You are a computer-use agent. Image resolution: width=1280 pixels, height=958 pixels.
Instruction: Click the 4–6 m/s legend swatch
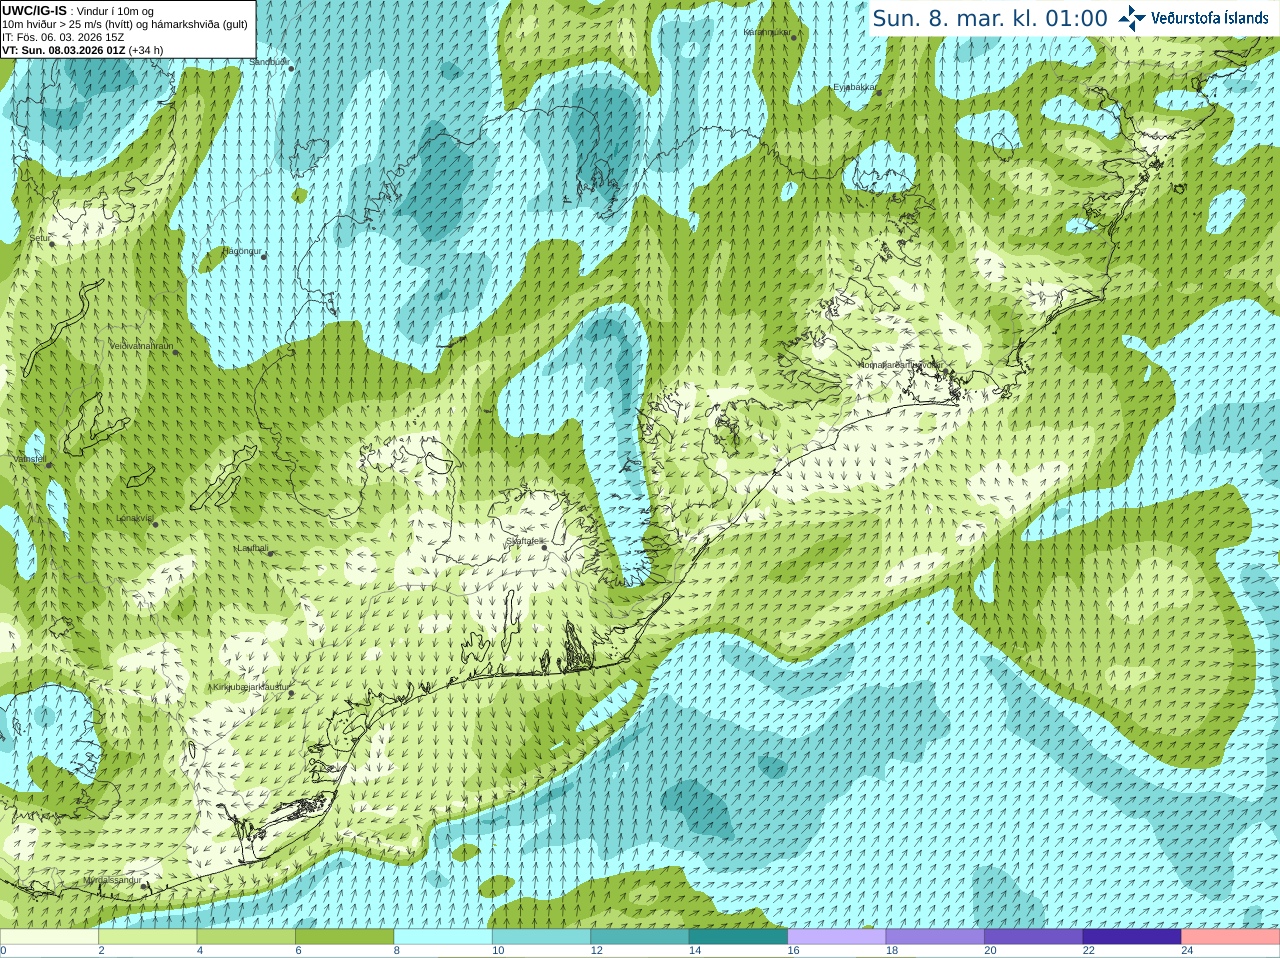click(x=246, y=937)
